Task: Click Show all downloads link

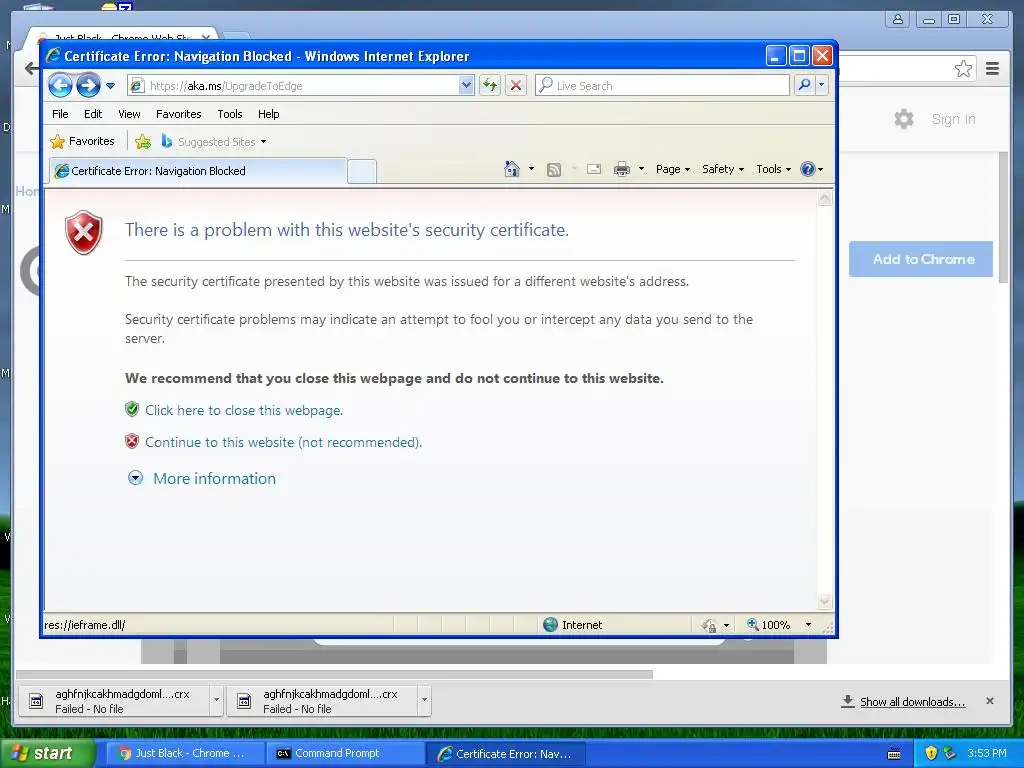Action: (912, 701)
